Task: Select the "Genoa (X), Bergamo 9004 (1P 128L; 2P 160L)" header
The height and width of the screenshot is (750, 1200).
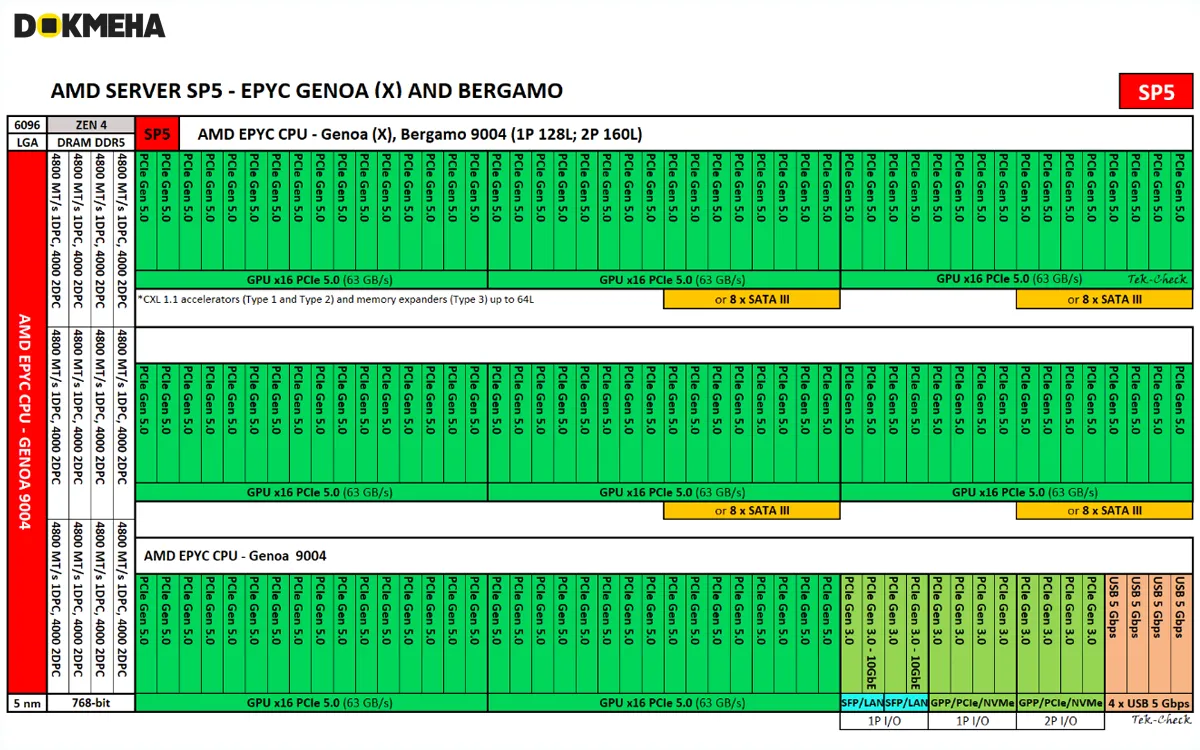Action: 419,134
